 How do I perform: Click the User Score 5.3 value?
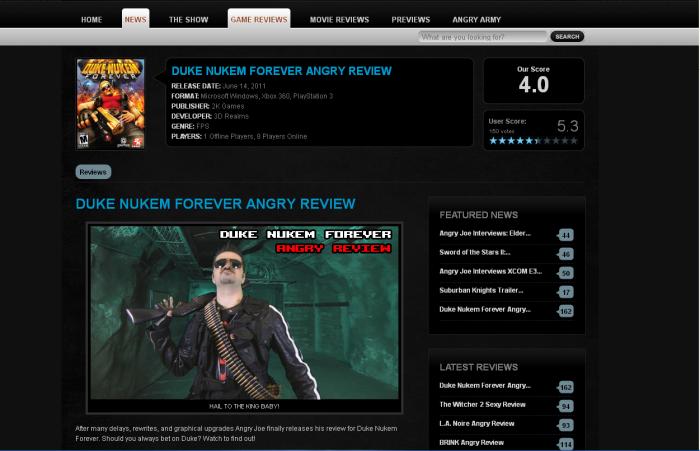567,126
